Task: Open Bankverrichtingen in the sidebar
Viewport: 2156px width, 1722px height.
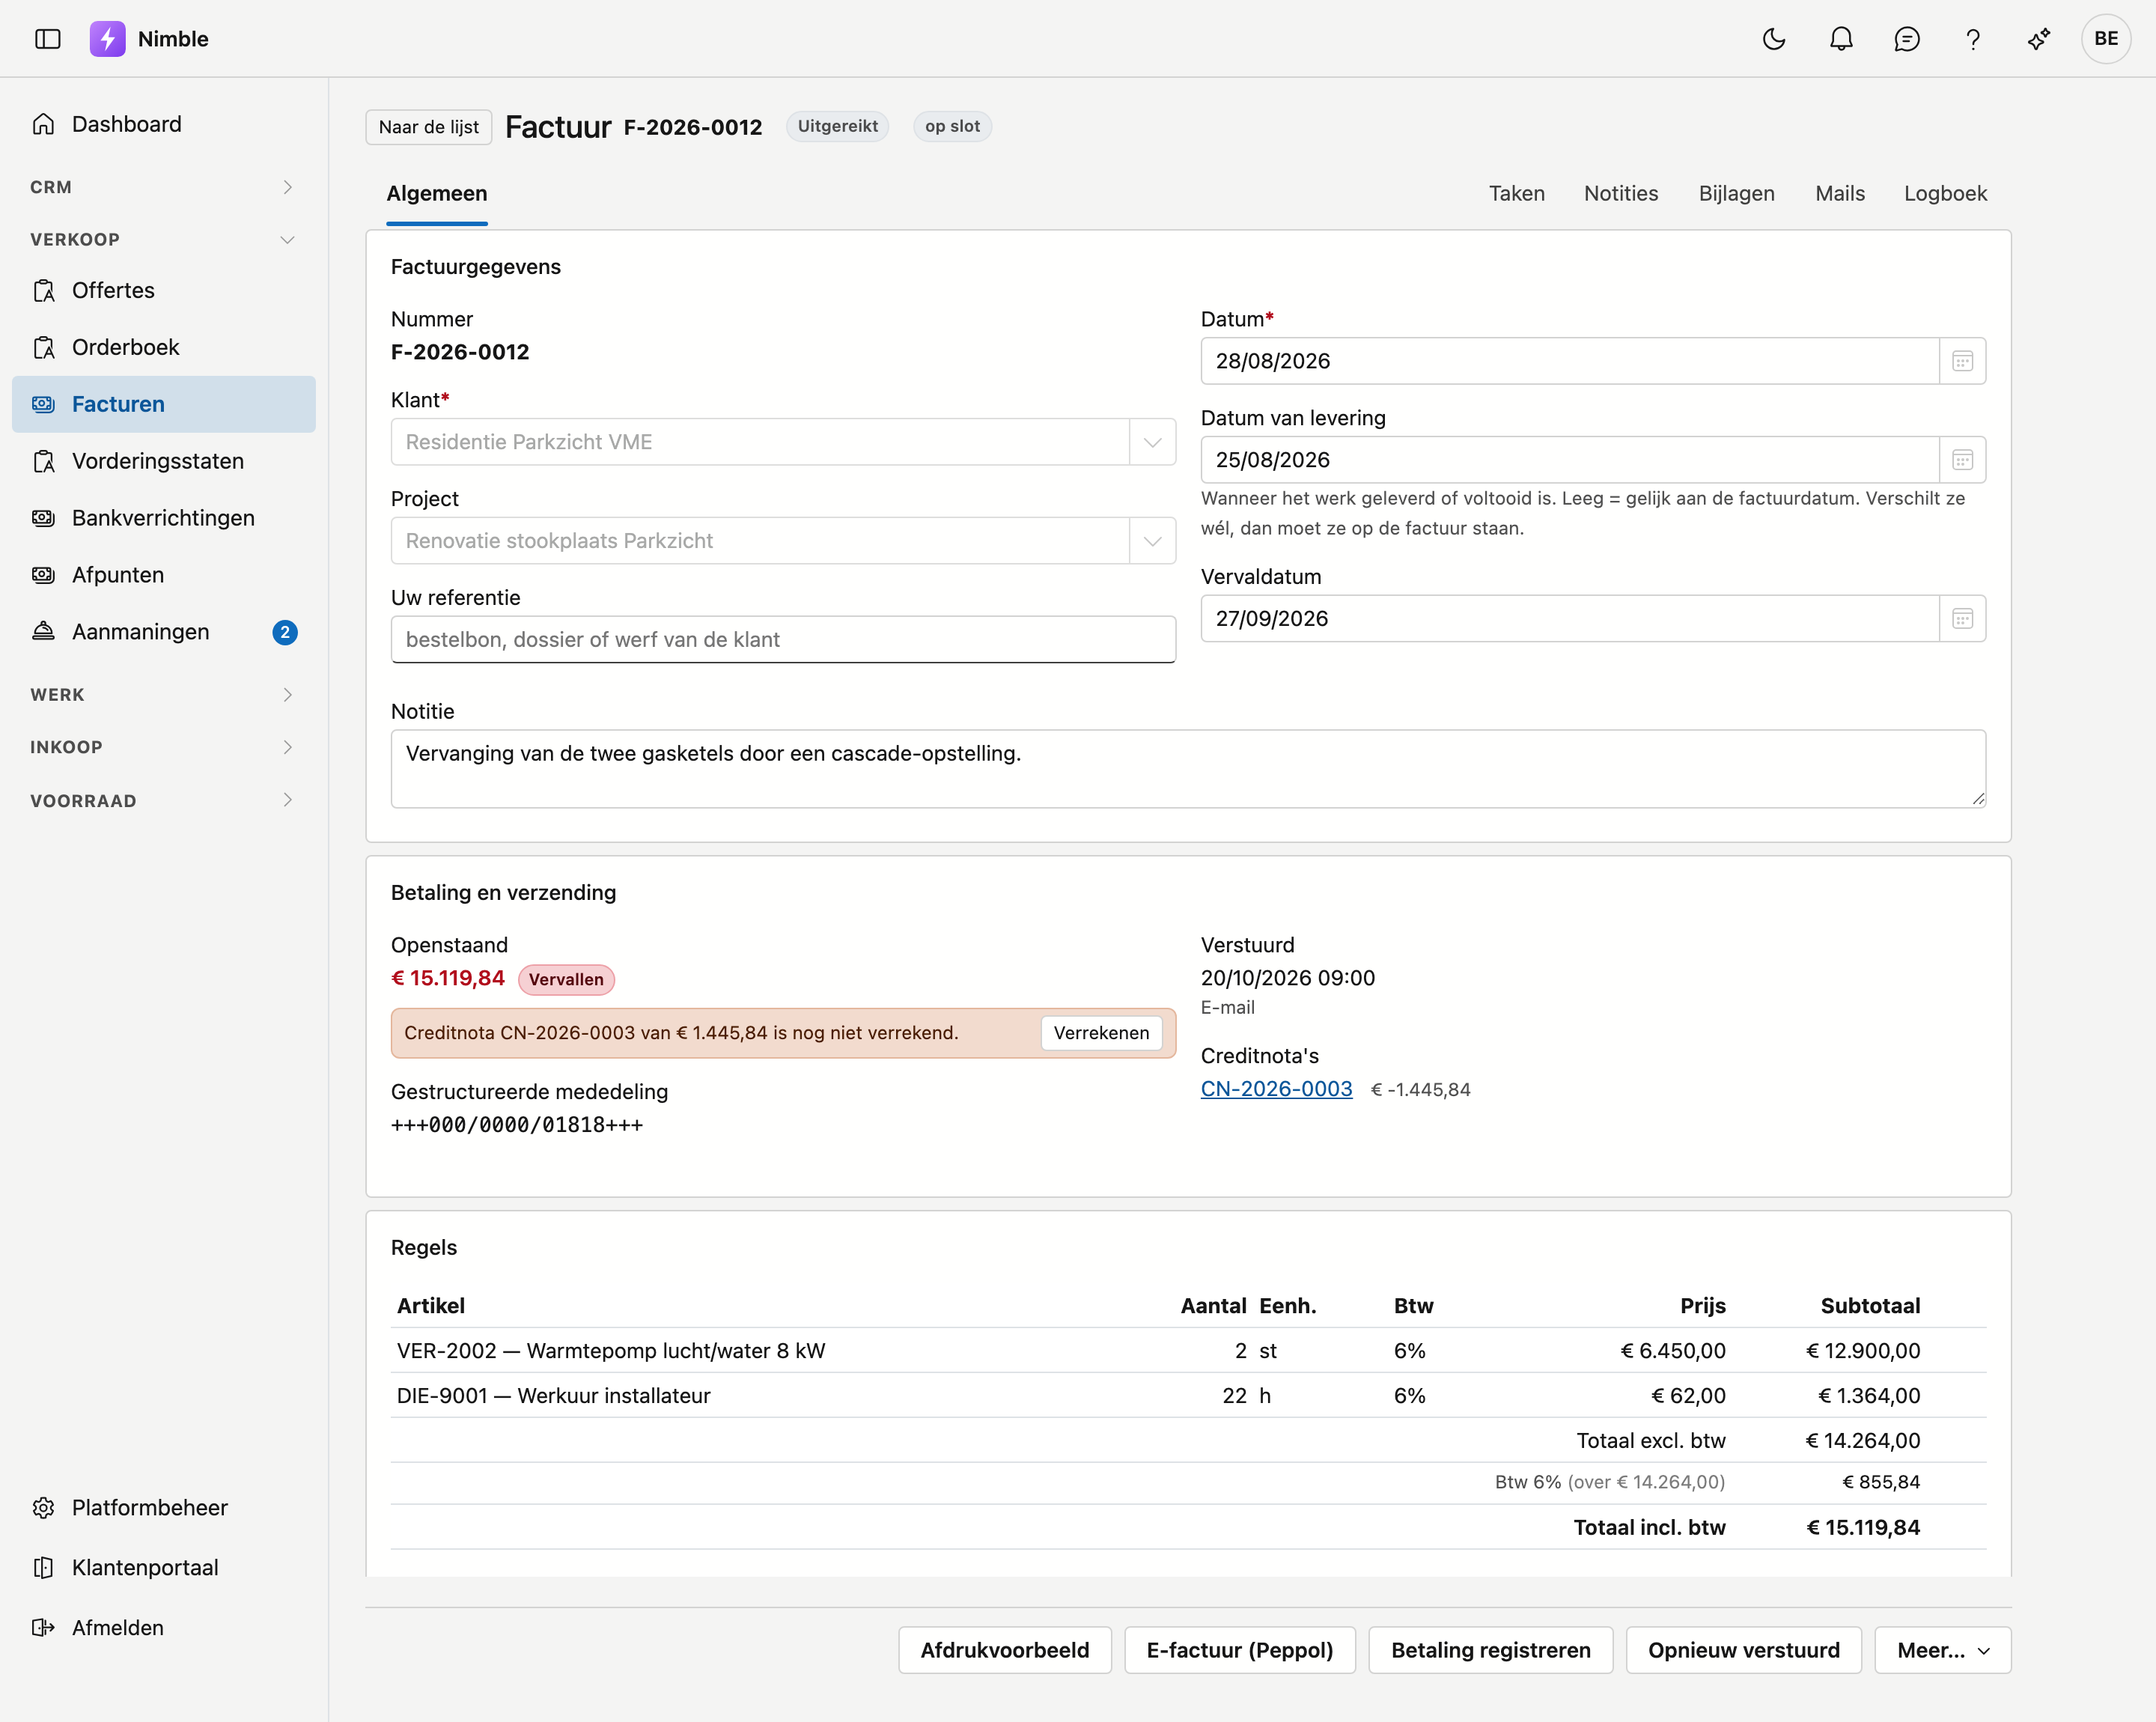Action: pyautogui.click(x=164, y=518)
